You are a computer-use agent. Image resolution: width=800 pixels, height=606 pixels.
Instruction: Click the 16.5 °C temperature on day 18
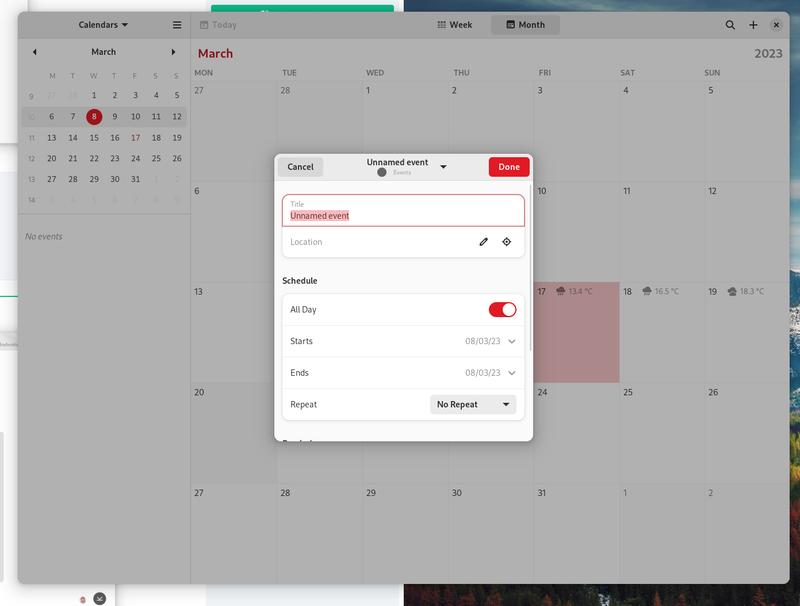pyautogui.click(x=667, y=291)
